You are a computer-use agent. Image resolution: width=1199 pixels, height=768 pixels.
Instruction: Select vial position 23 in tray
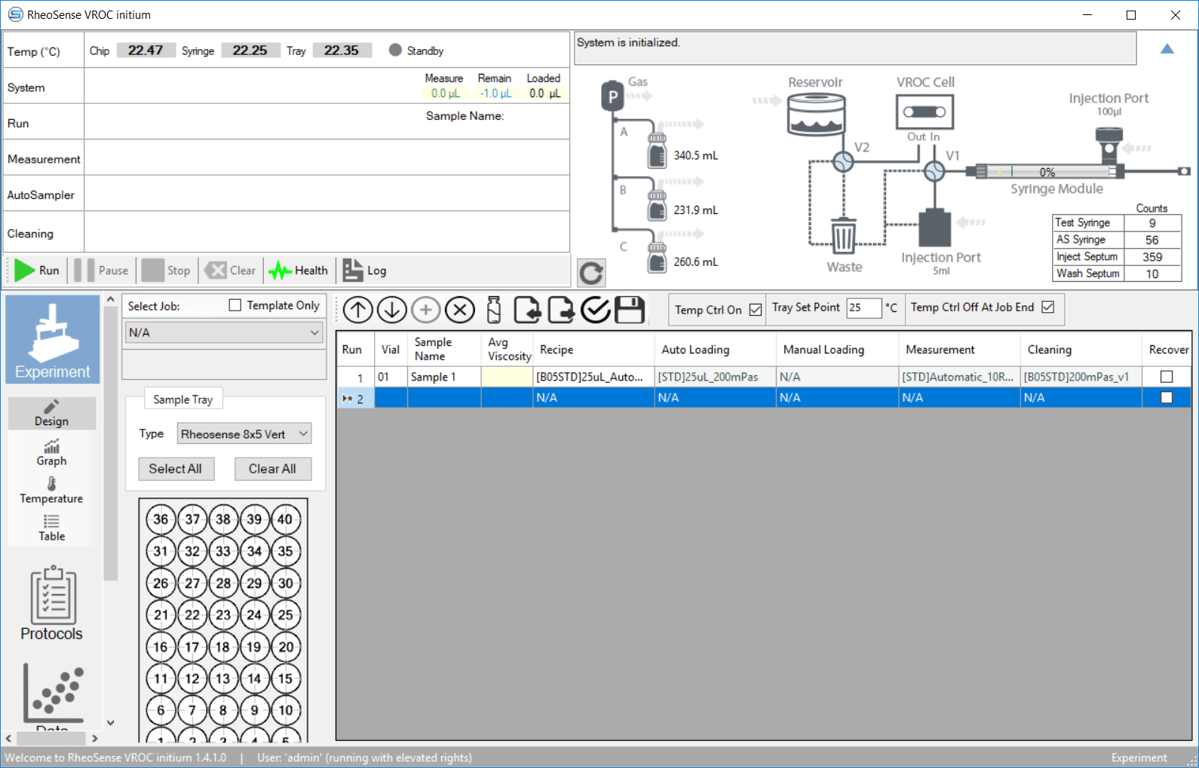(223, 614)
